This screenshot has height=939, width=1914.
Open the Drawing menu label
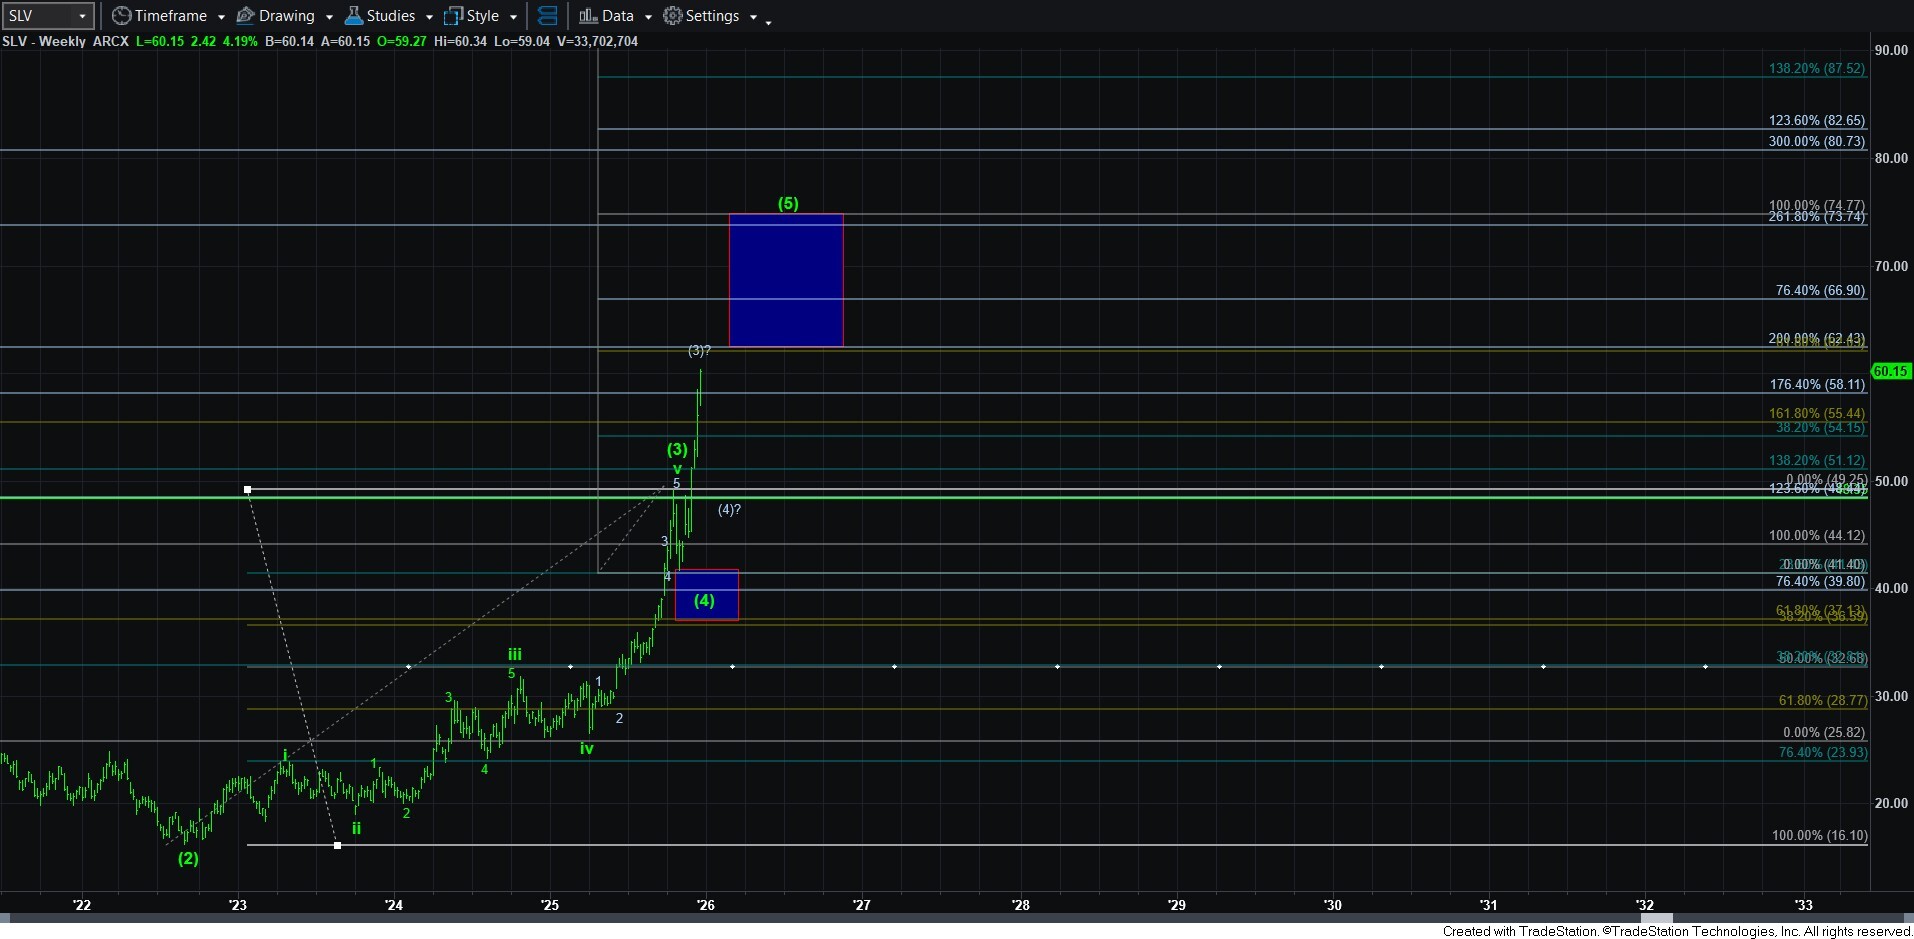[x=286, y=16]
